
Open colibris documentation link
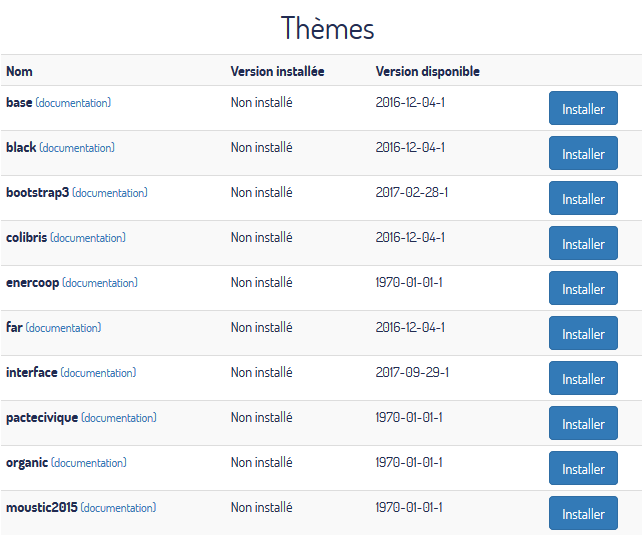88,238
